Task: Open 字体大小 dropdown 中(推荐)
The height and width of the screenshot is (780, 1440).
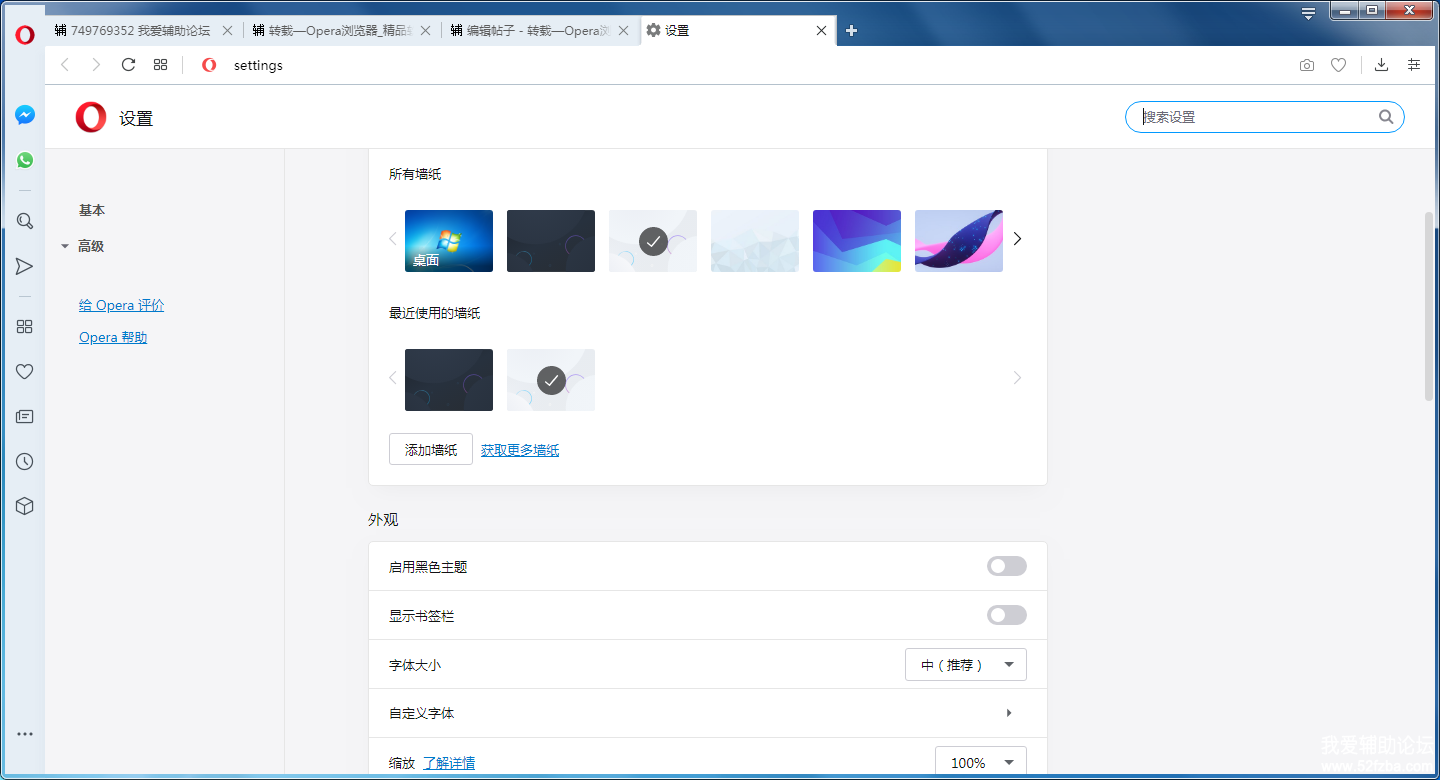Action: pyautogui.click(x=966, y=665)
